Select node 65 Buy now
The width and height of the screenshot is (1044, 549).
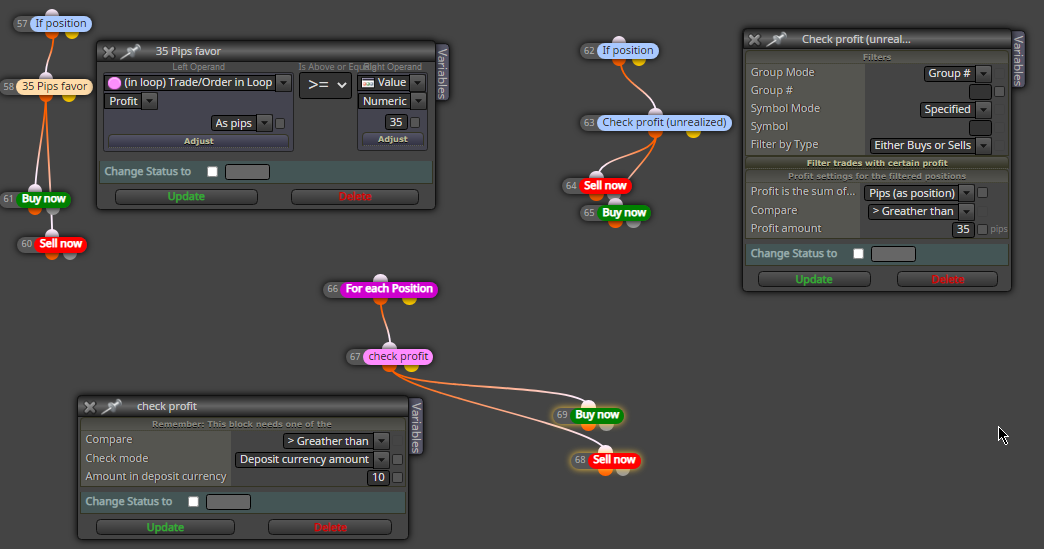pos(625,213)
